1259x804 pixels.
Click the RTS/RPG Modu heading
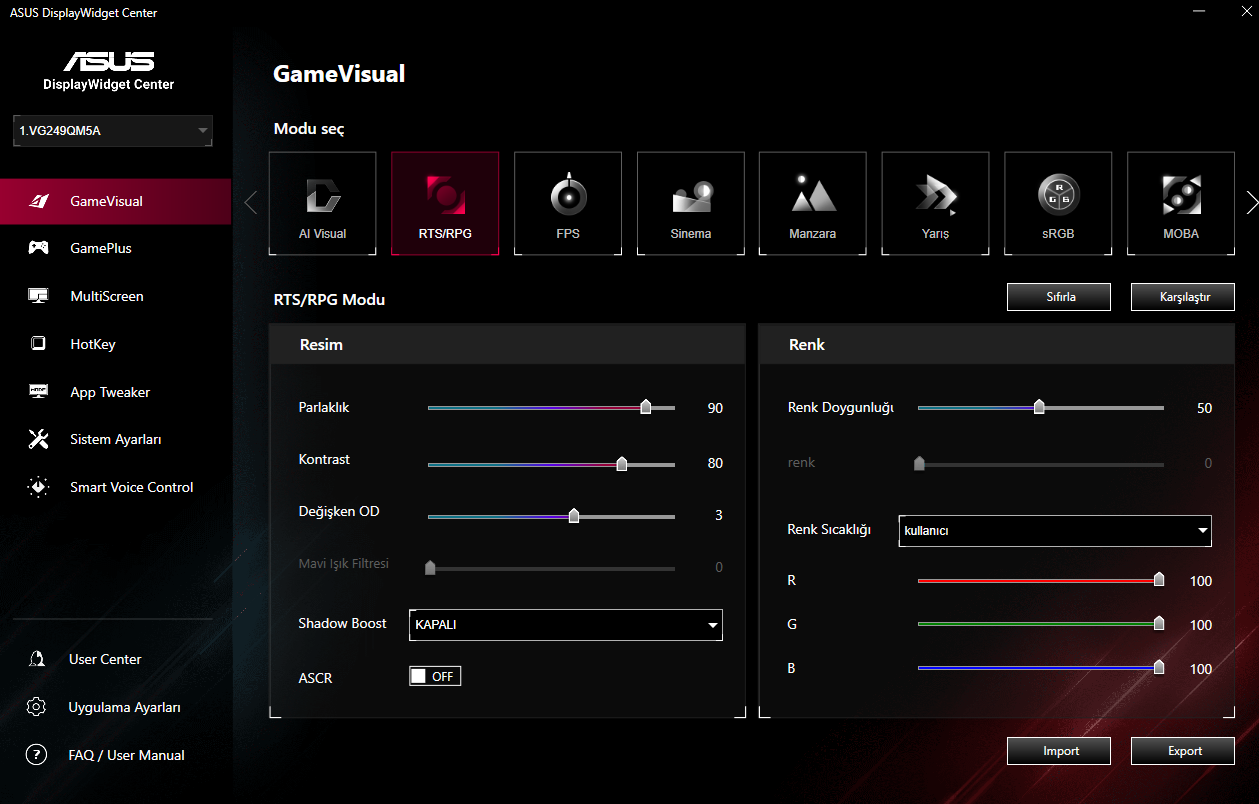(329, 299)
